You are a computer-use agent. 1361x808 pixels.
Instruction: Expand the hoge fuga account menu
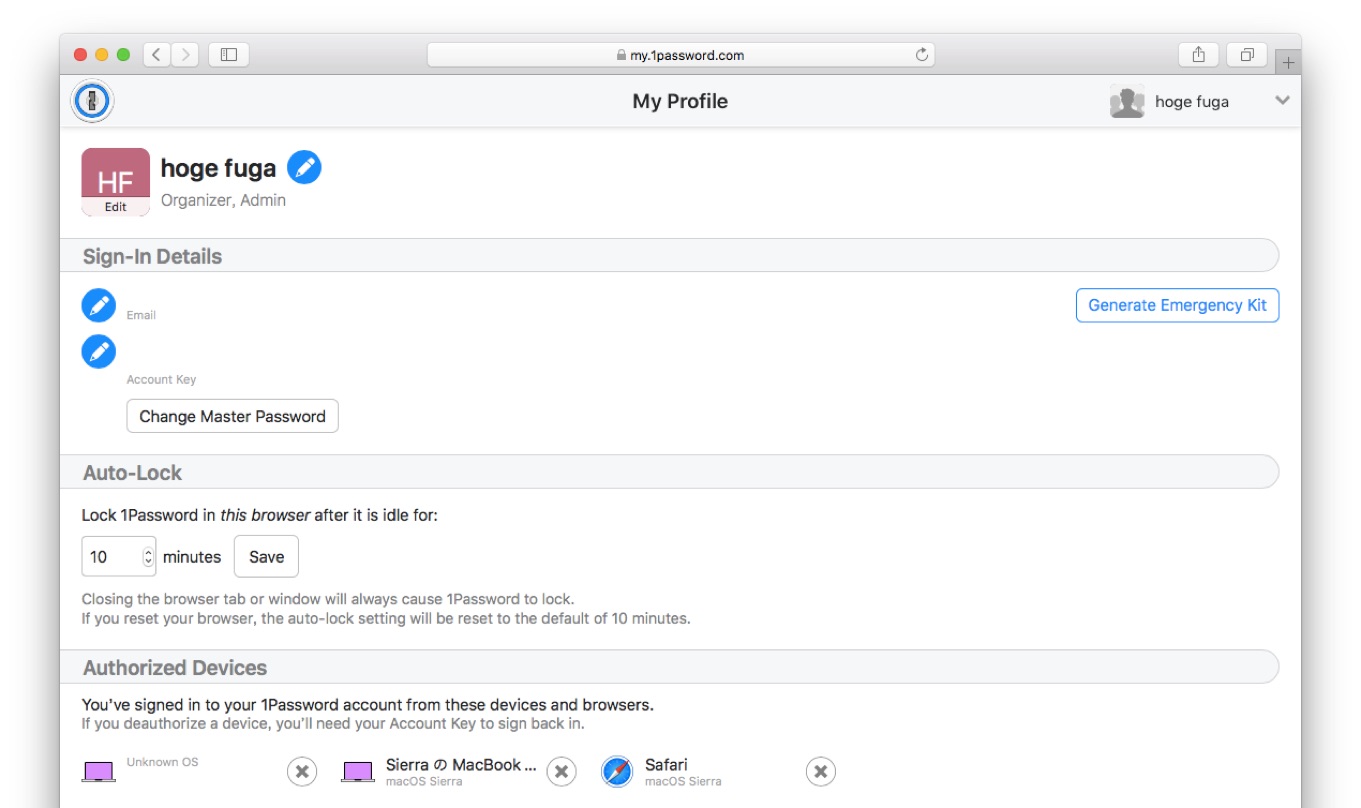pos(1282,100)
